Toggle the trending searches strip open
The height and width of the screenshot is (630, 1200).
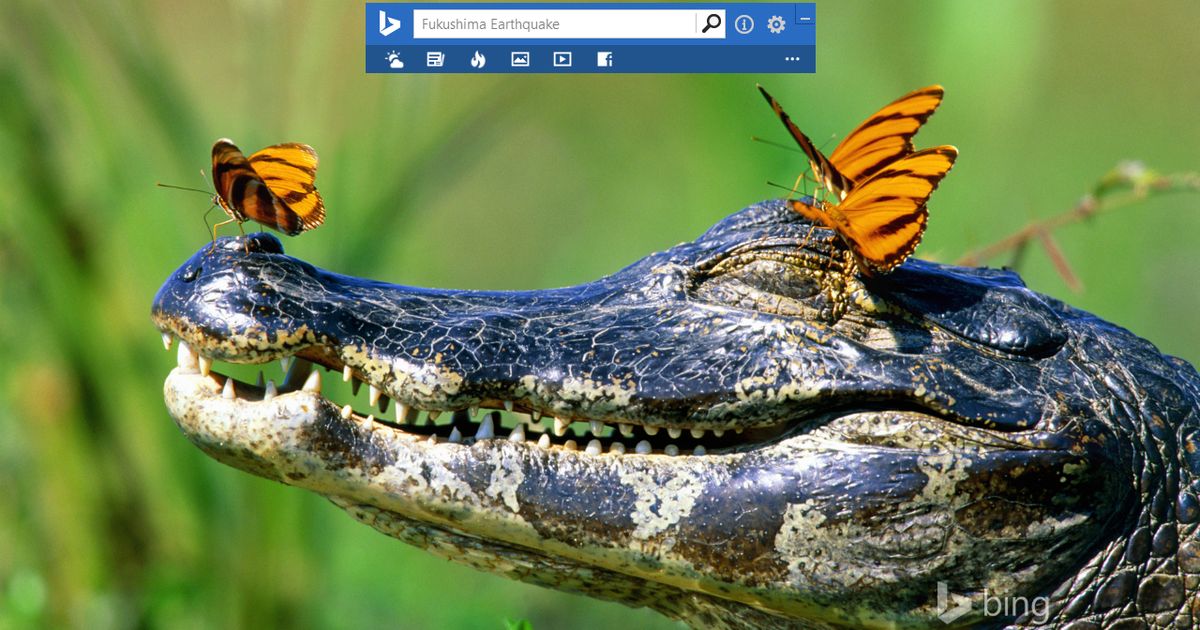tap(478, 60)
